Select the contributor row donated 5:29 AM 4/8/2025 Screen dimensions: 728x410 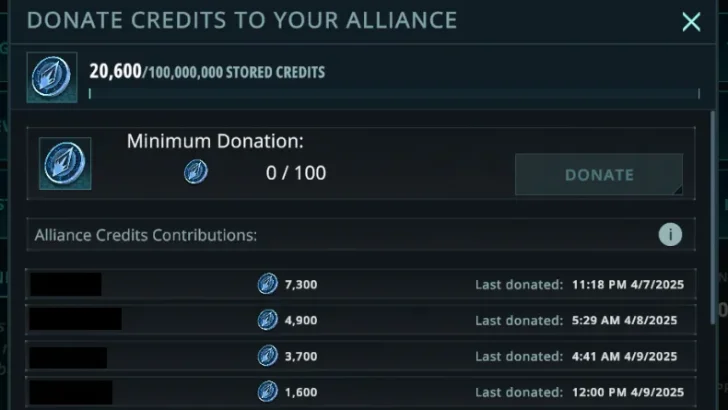pyautogui.click(x=360, y=320)
